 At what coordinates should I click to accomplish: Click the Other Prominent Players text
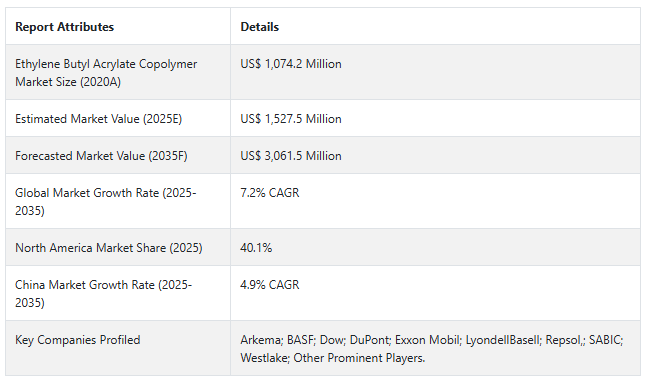coord(359,358)
